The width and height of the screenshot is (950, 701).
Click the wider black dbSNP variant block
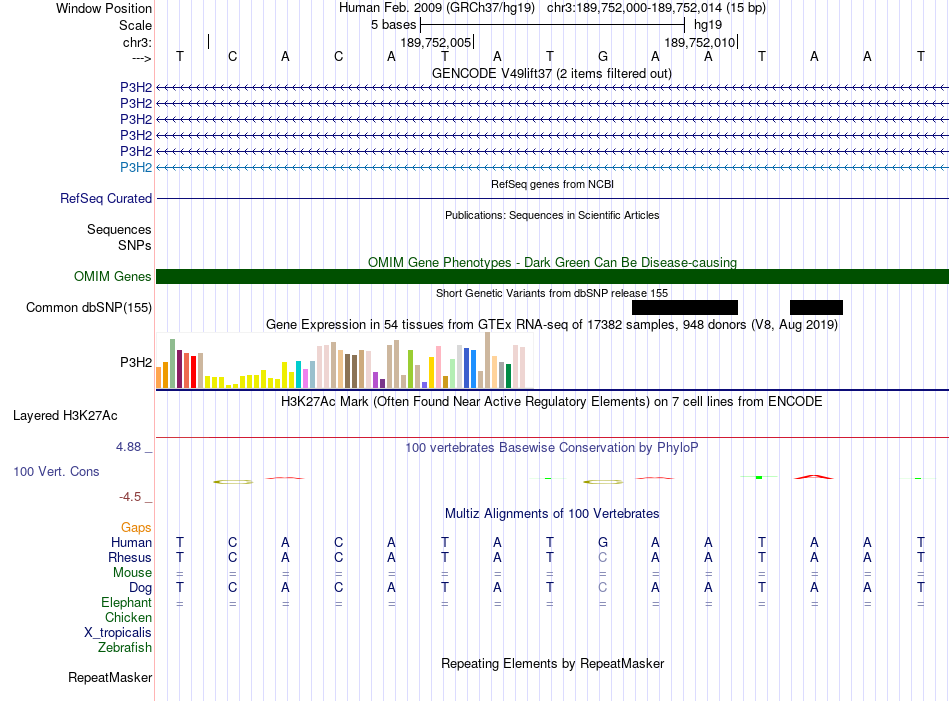click(x=685, y=307)
